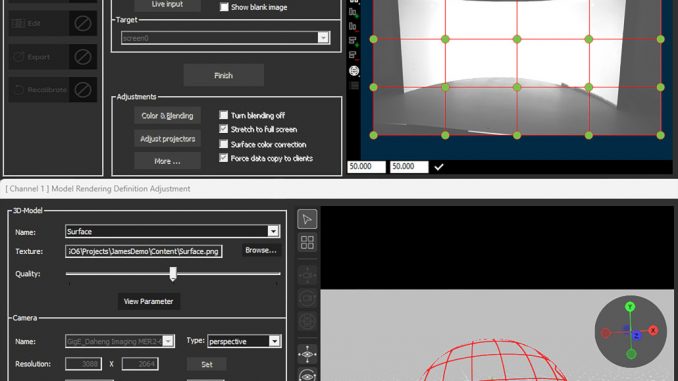Click View Parameter button
This screenshot has height=381, width=678.
click(x=148, y=301)
